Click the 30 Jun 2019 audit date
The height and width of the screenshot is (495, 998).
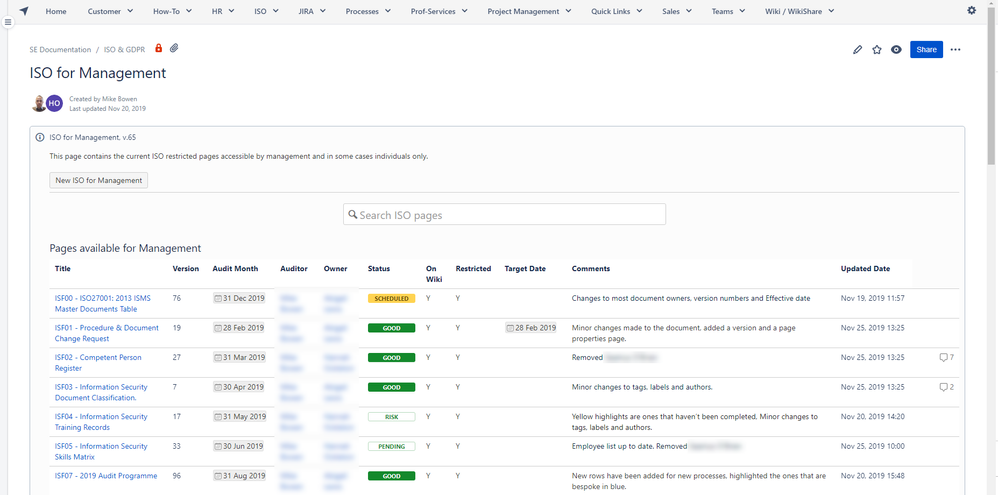(239, 446)
